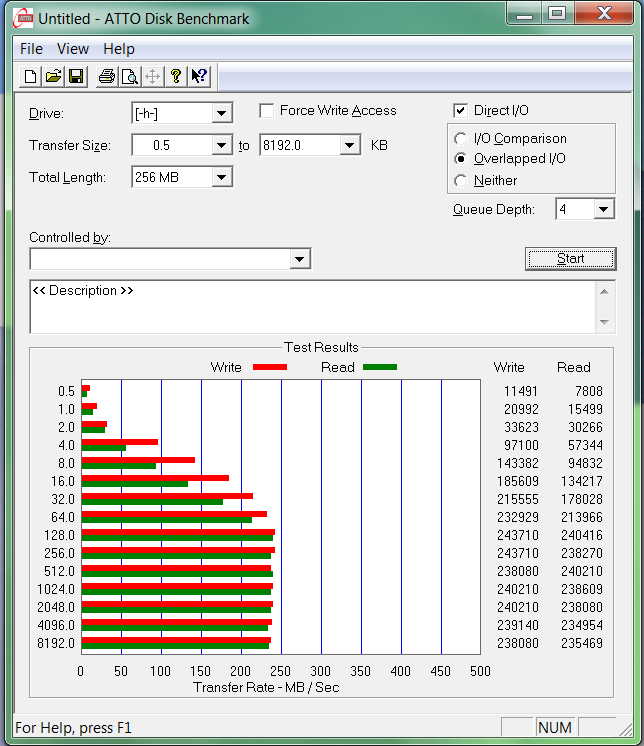Click the New document toolbar icon
Image resolution: width=644 pixels, height=746 pixels.
(x=30, y=76)
